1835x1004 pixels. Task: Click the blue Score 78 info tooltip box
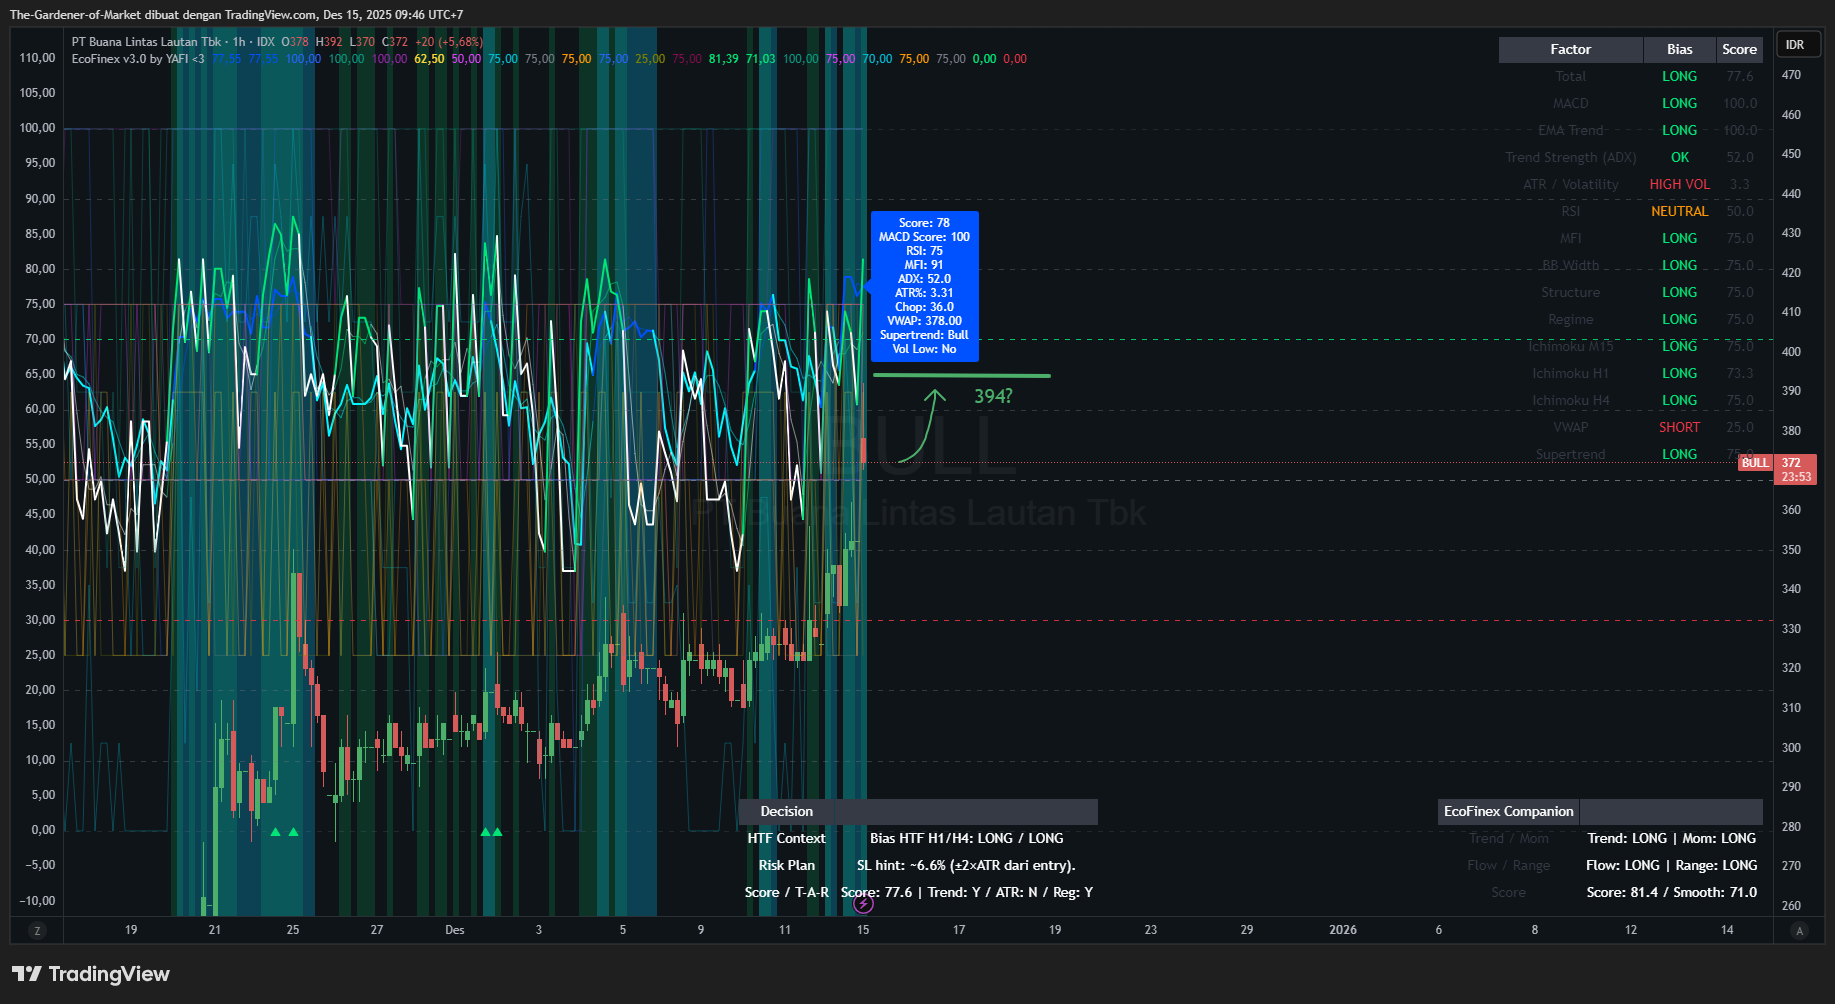click(924, 286)
